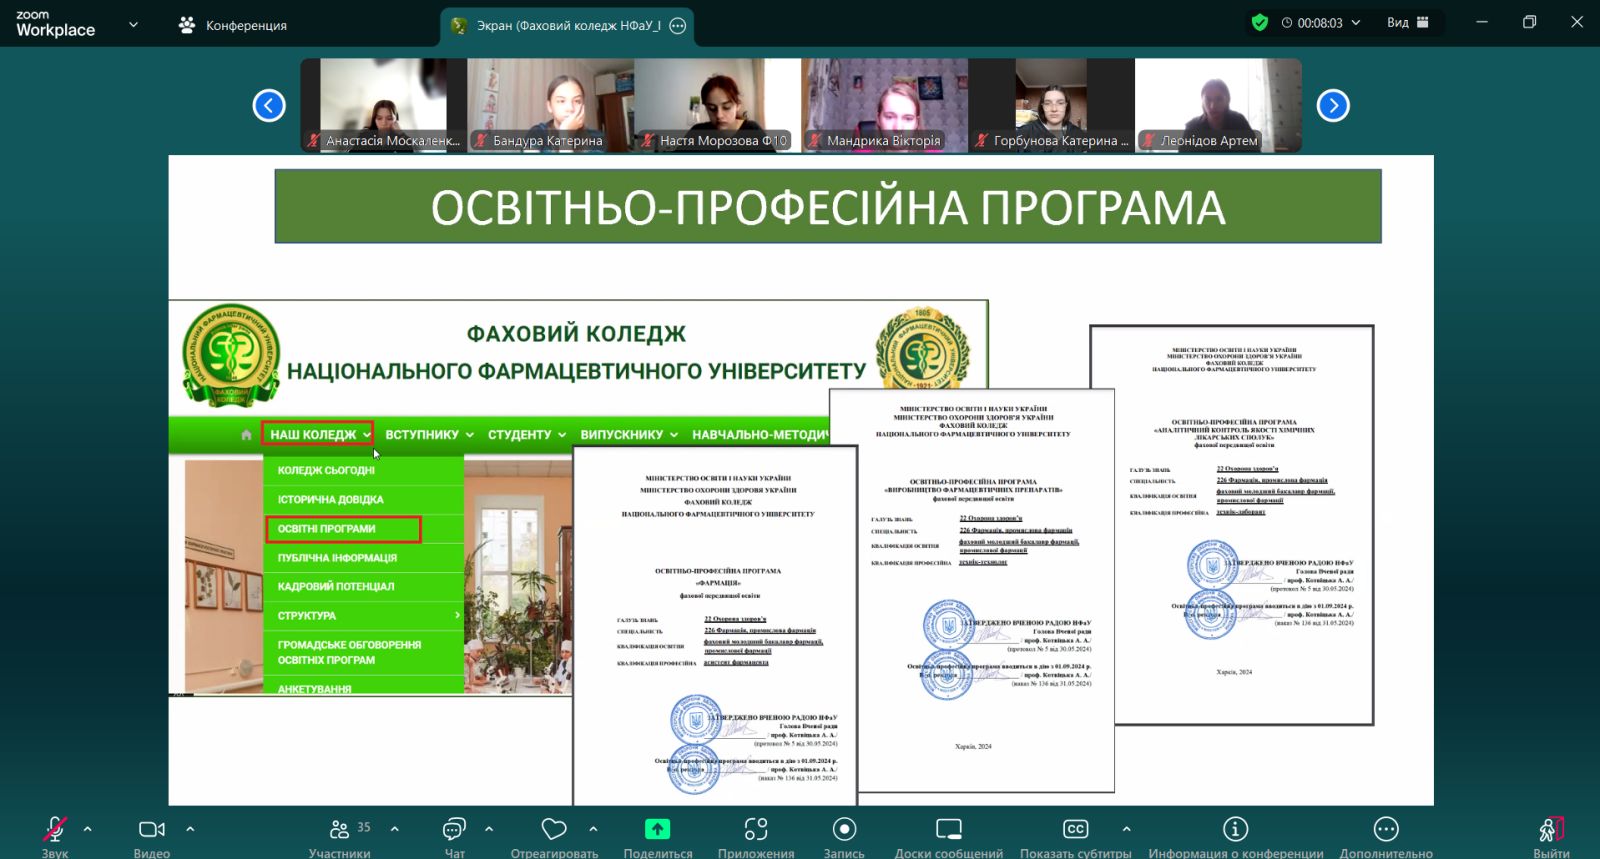Expand subtitles options arrow
Viewport: 1600px width, 859px height.
click(x=1127, y=829)
